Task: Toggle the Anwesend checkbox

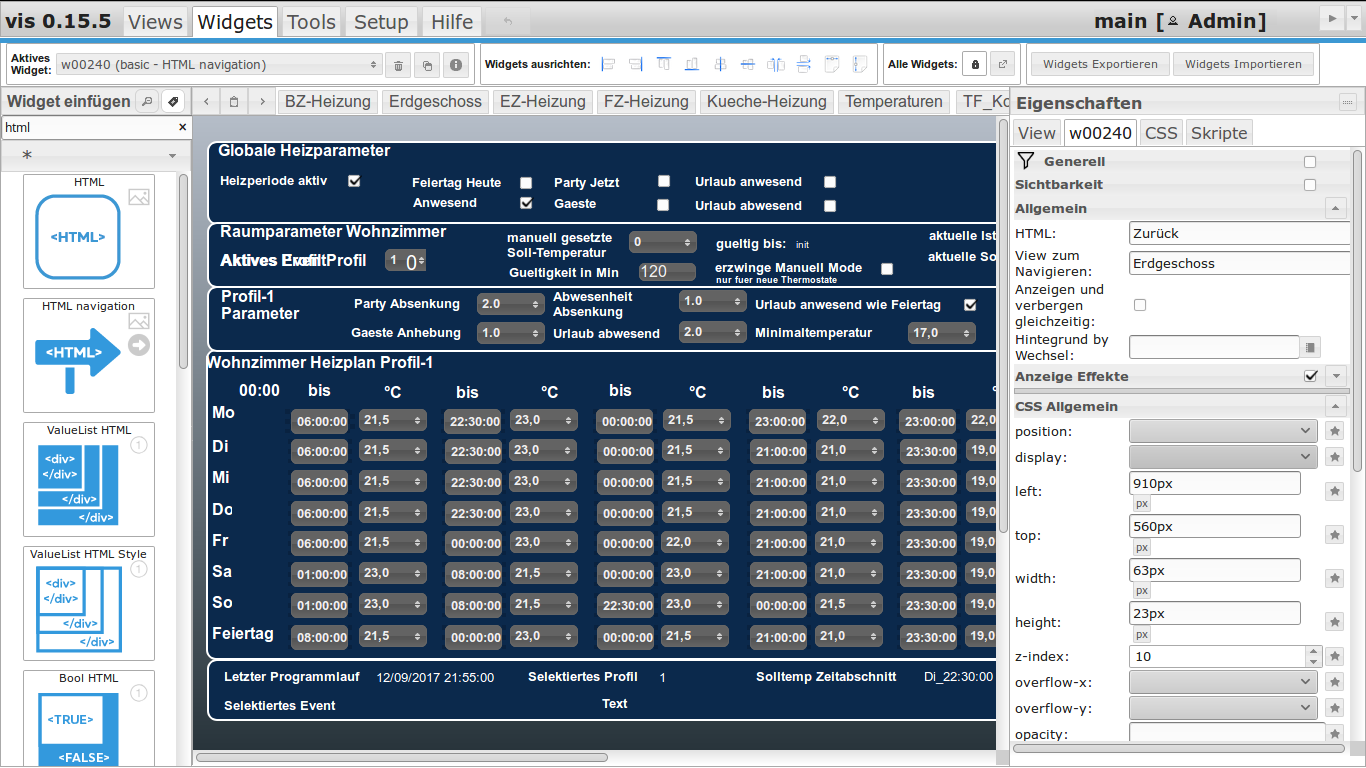Action: pyautogui.click(x=526, y=203)
